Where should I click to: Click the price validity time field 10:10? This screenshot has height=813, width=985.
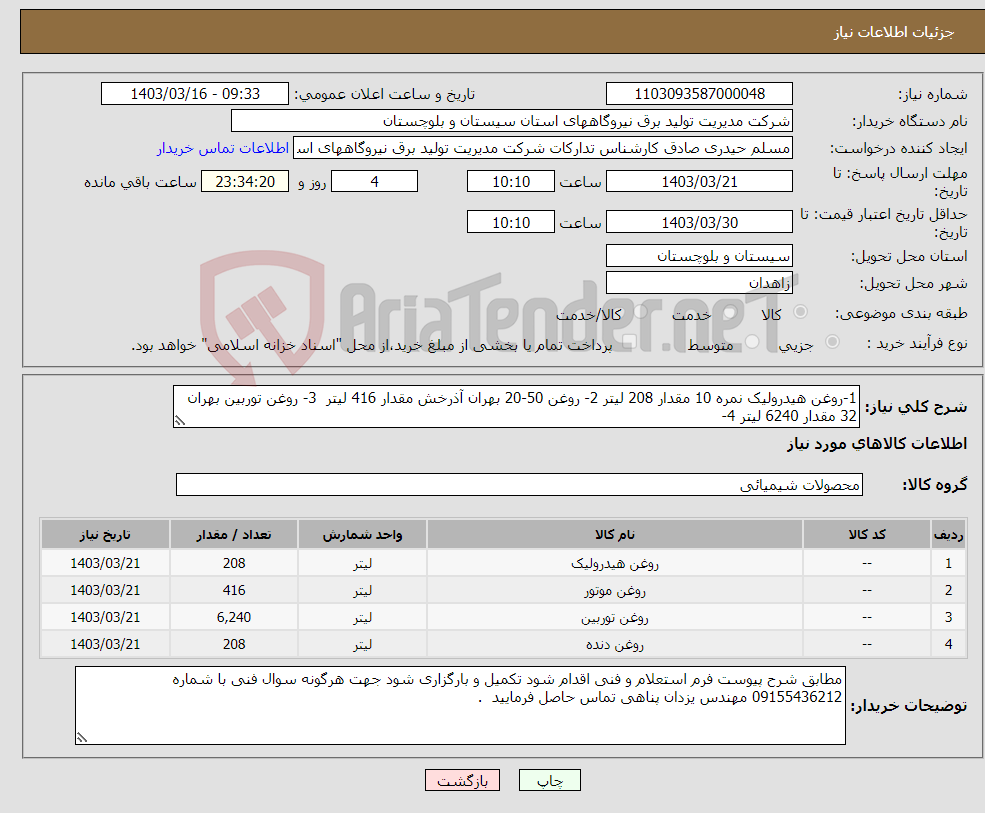point(511,222)
